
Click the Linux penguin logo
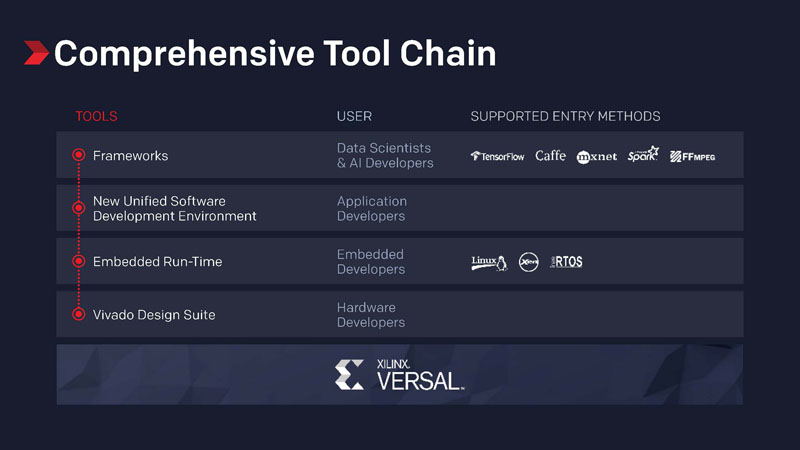(489, 263)
